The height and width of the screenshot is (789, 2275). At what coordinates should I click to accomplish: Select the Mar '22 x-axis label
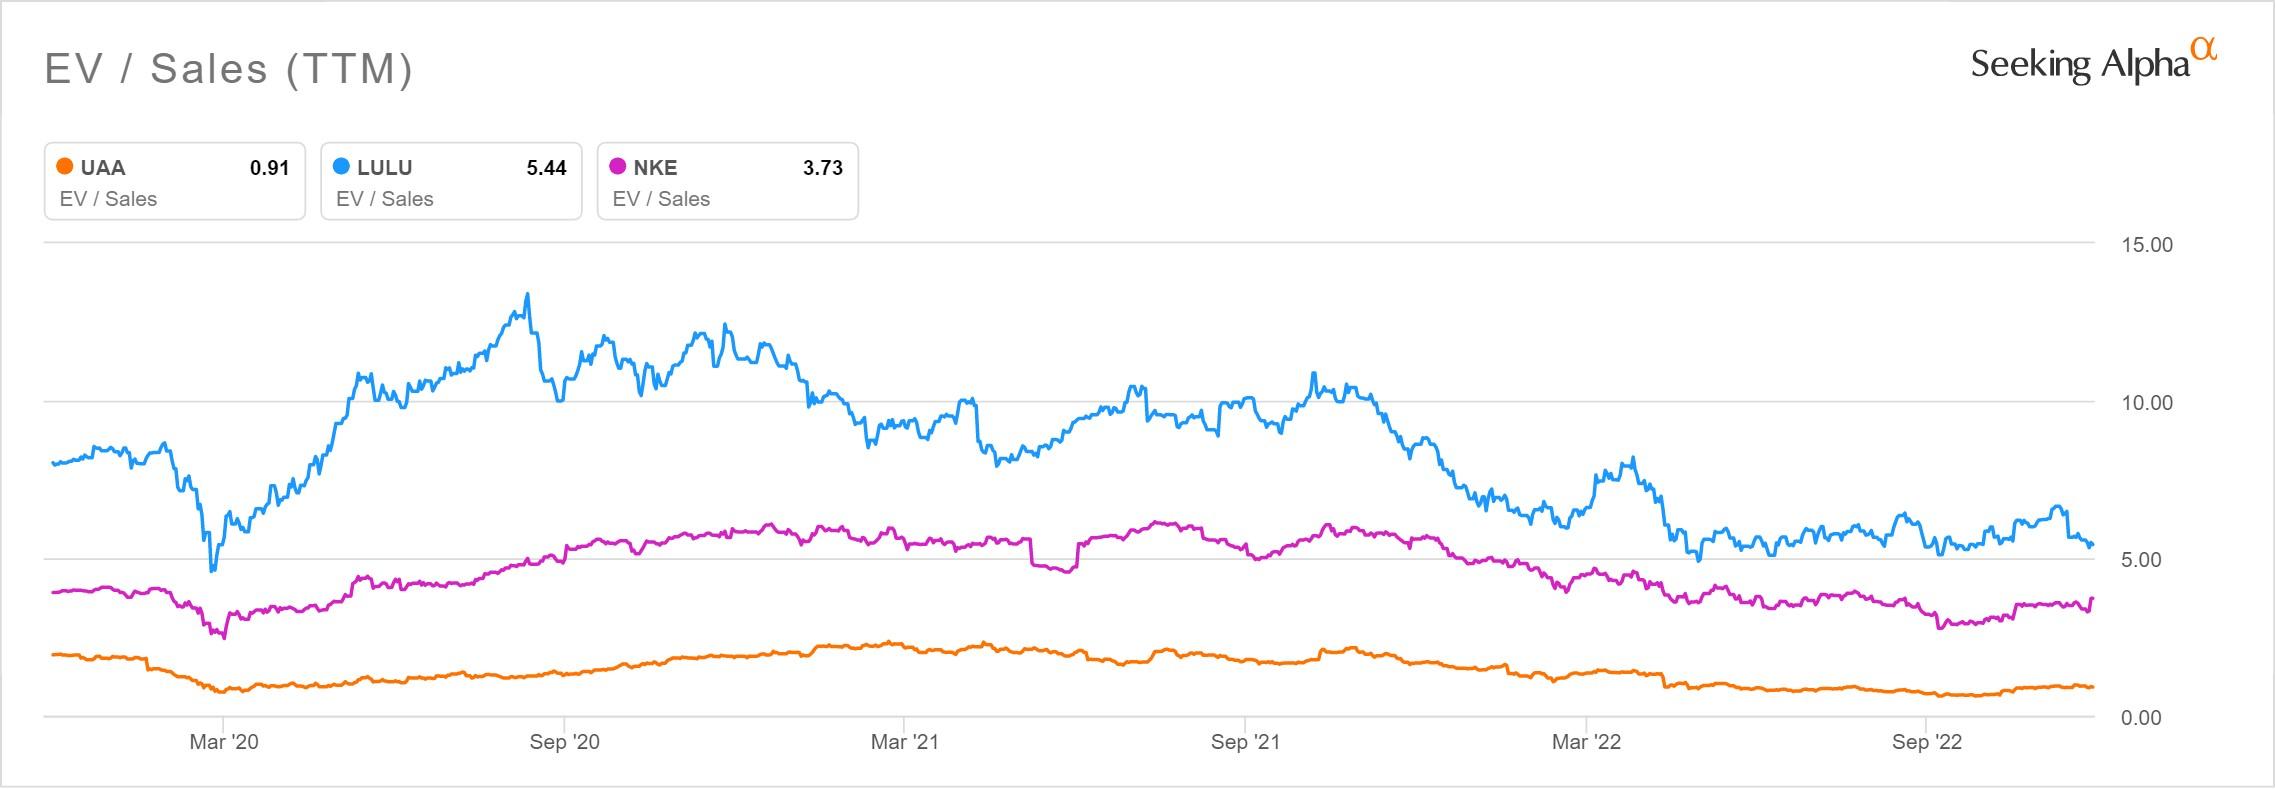(1586, 742)
